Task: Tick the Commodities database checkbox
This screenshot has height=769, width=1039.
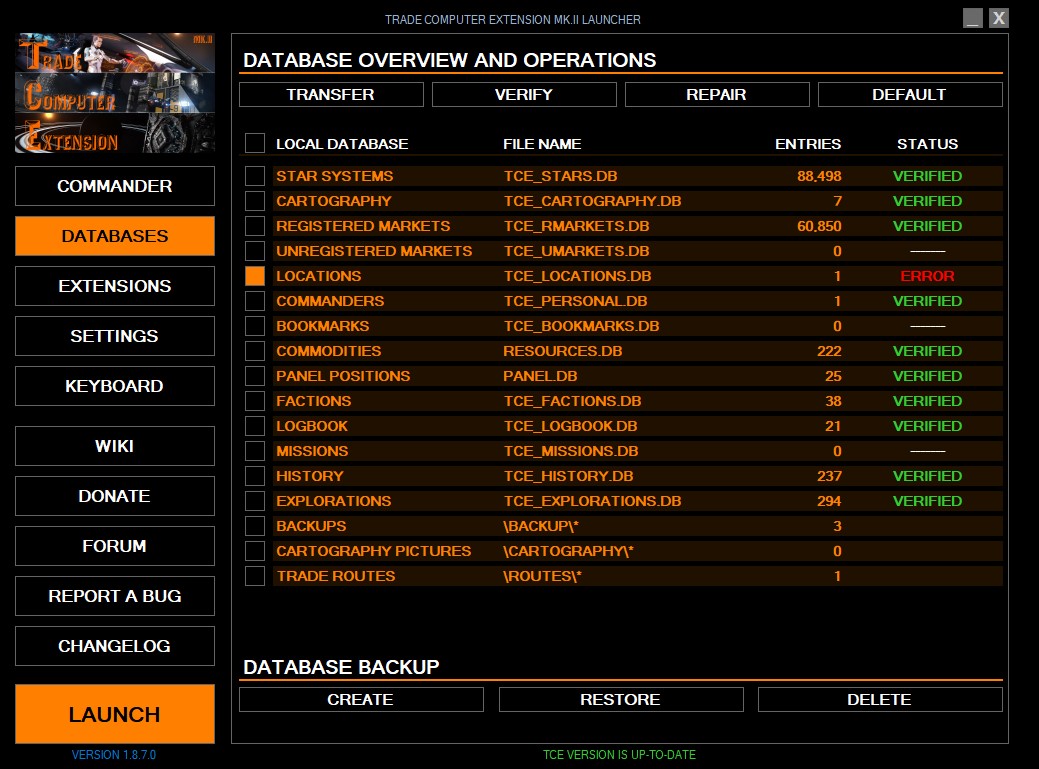Action: pyautogui.click(x=255, y=351)
